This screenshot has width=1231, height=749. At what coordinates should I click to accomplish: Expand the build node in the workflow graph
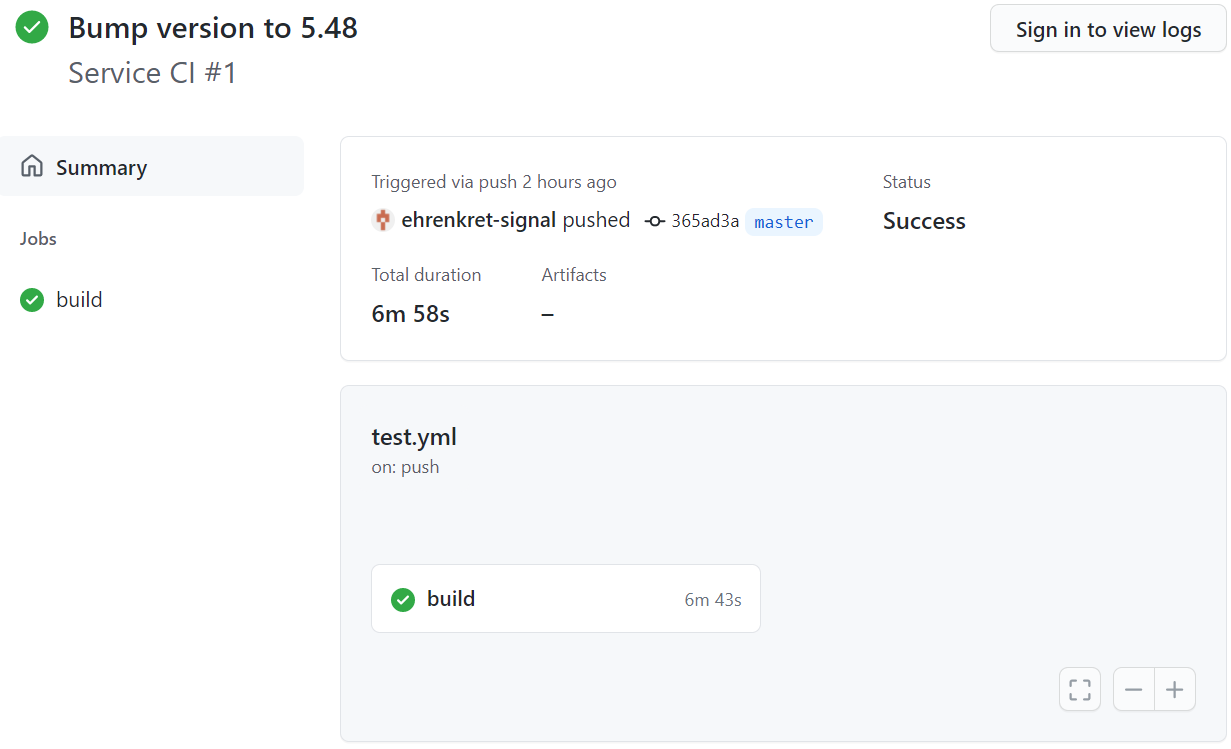(452, 599)
